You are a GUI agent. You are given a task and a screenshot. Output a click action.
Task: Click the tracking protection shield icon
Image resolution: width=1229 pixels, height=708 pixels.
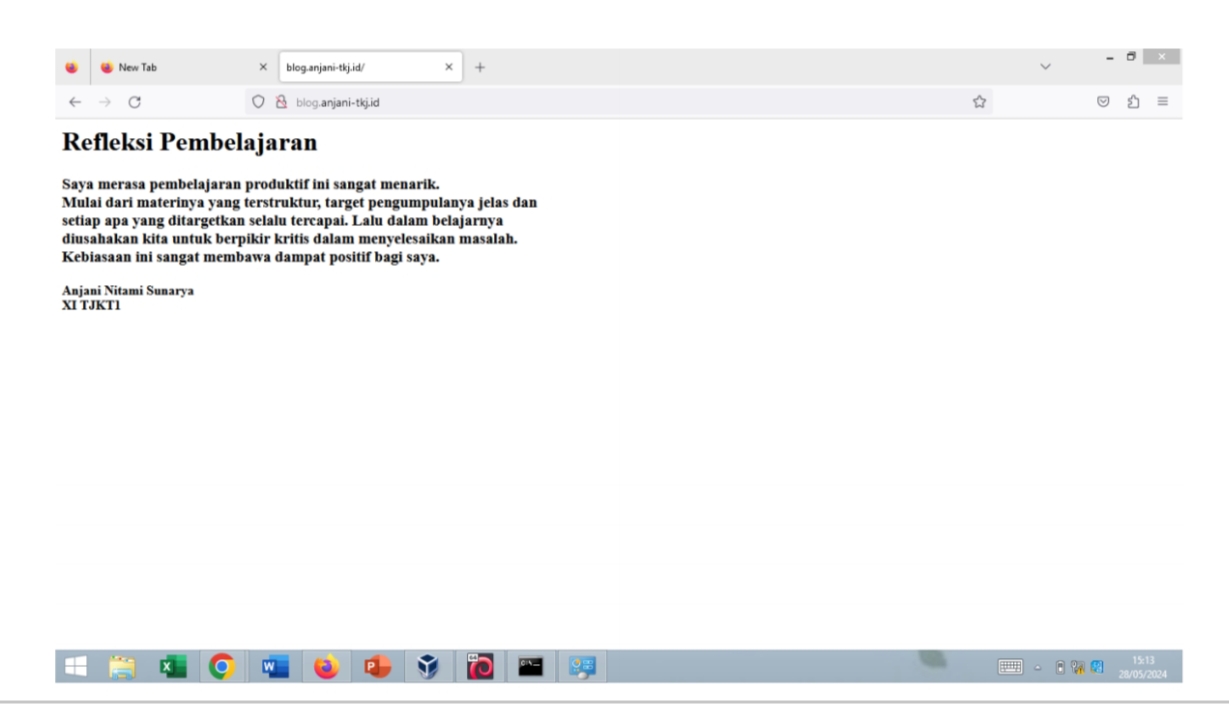258,102
